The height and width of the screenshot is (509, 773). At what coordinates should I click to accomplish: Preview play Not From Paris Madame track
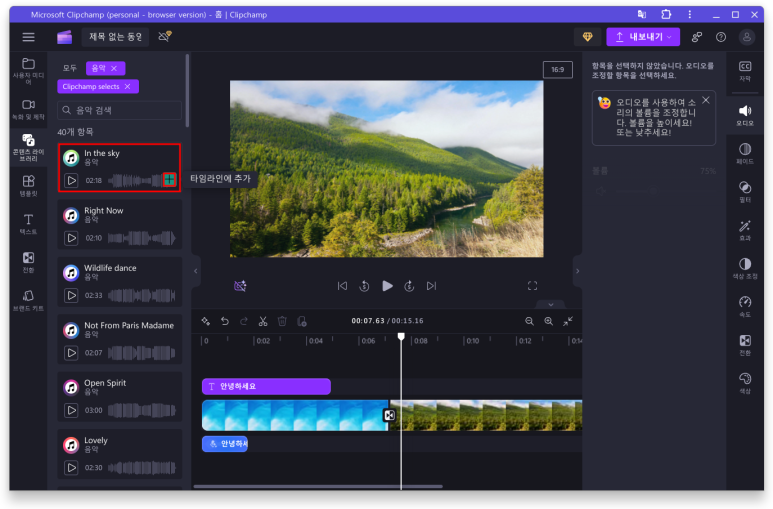click(71, 353)
